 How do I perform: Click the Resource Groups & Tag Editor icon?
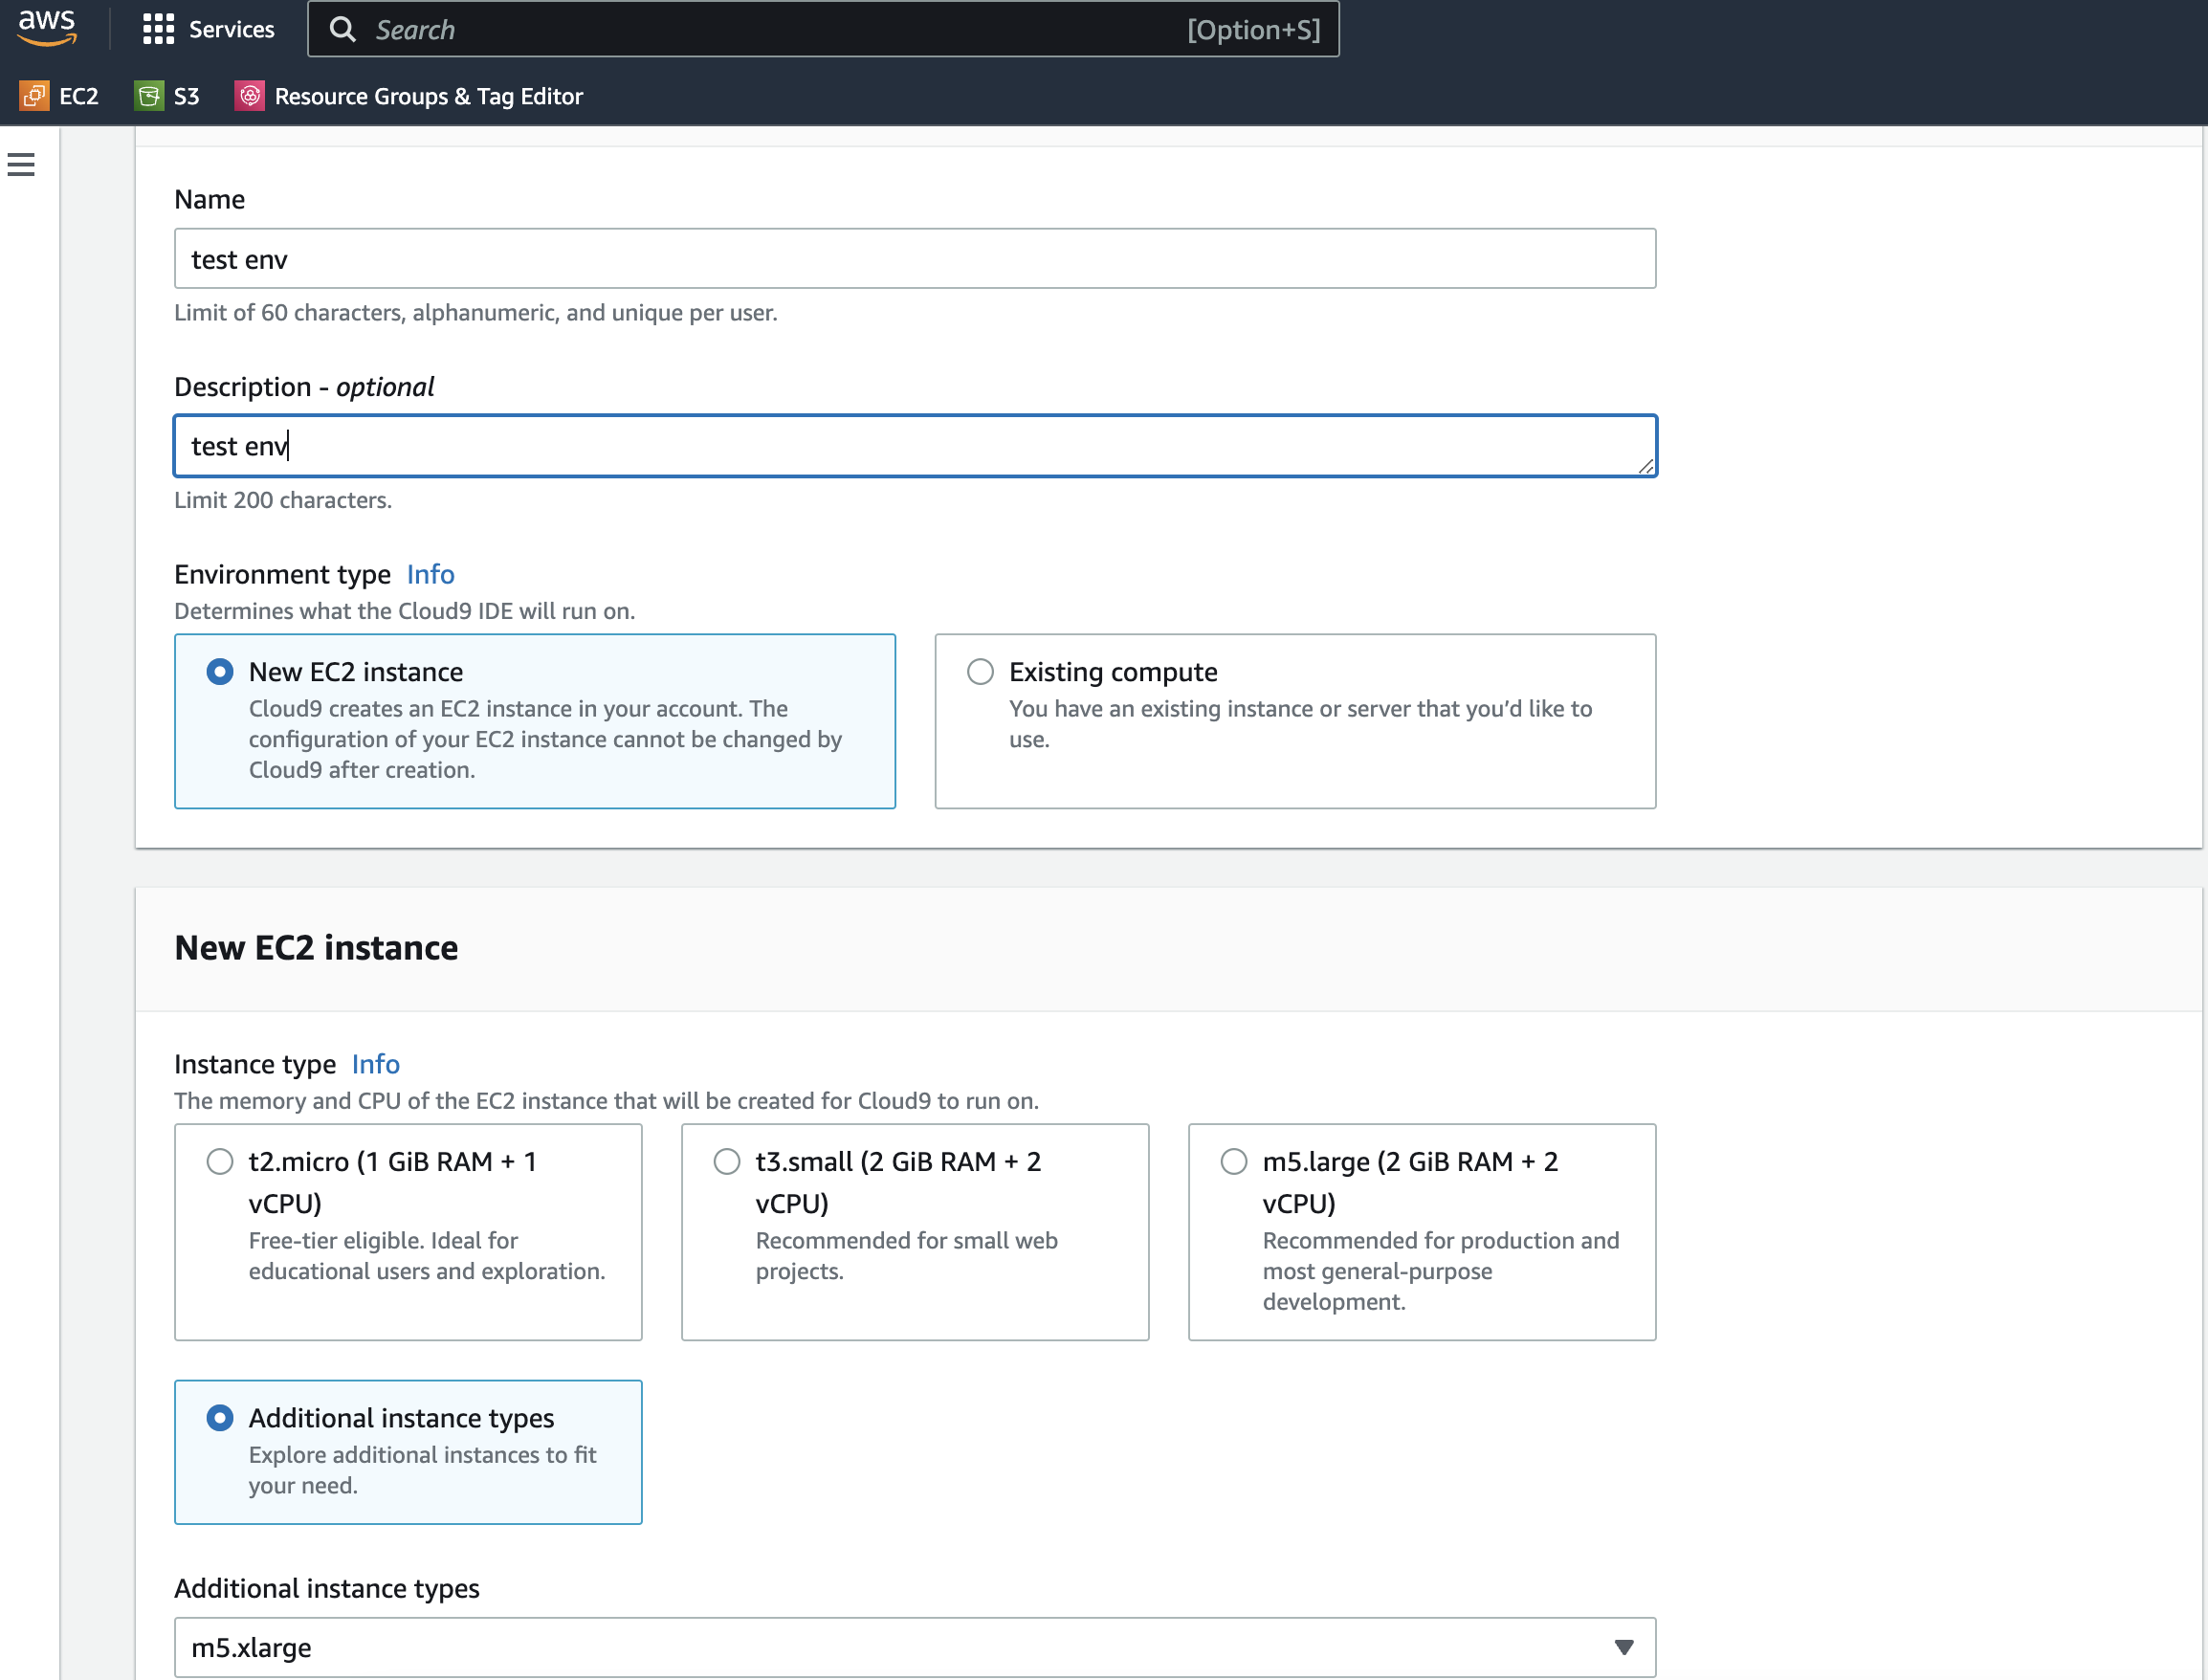pos(249,96)
